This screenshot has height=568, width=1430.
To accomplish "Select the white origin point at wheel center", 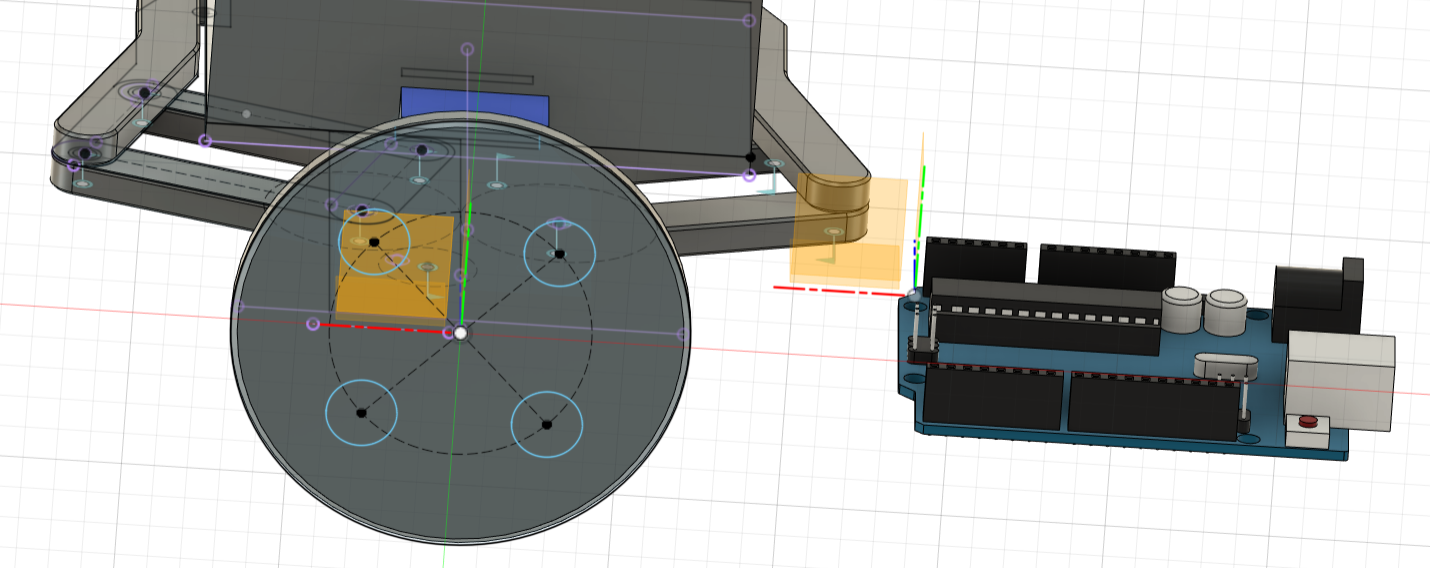I will pos(460,333).
